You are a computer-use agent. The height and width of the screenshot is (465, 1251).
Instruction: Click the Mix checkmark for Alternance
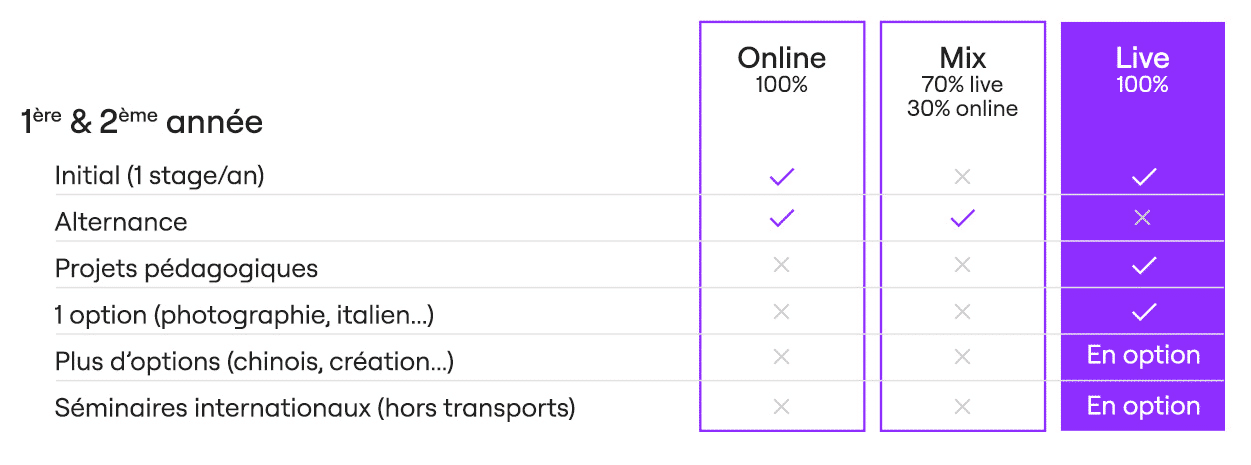(962, 218)
